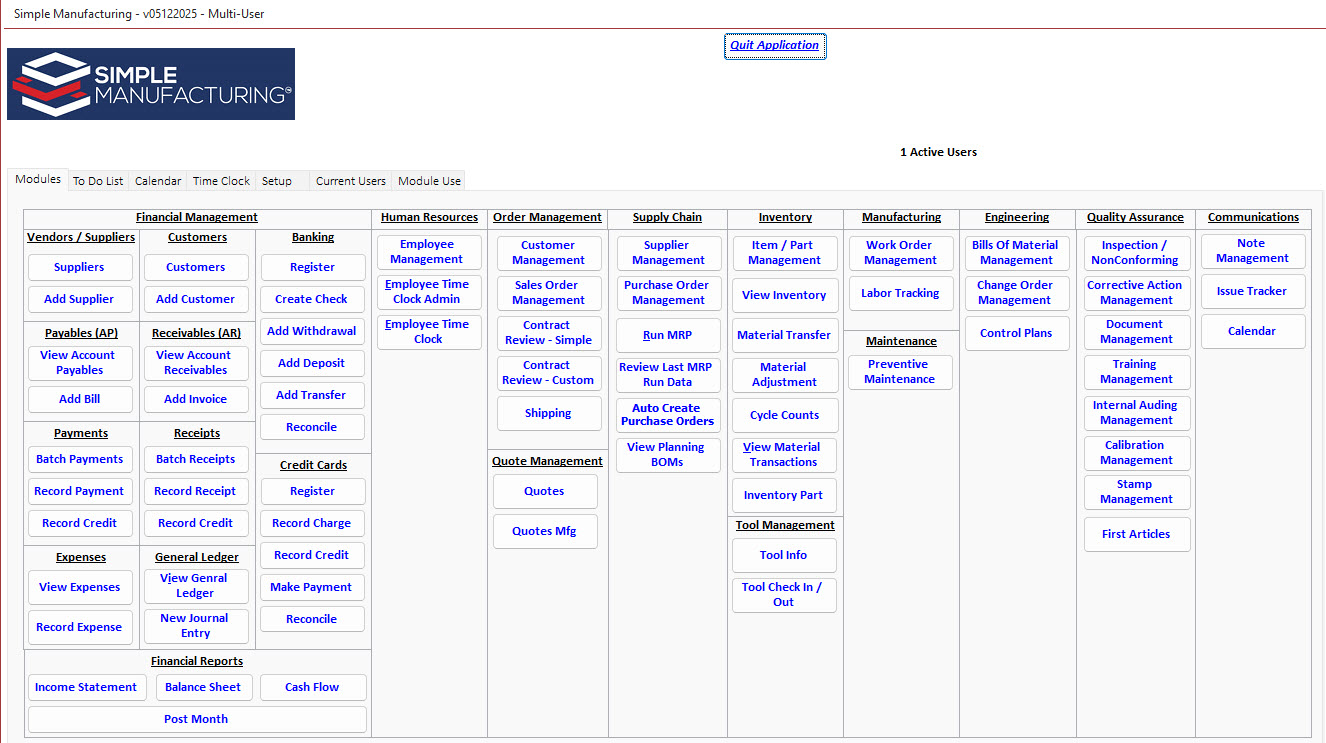Open Supplier Management
The width and height of the screenshot is (1326, 743).
668,253
